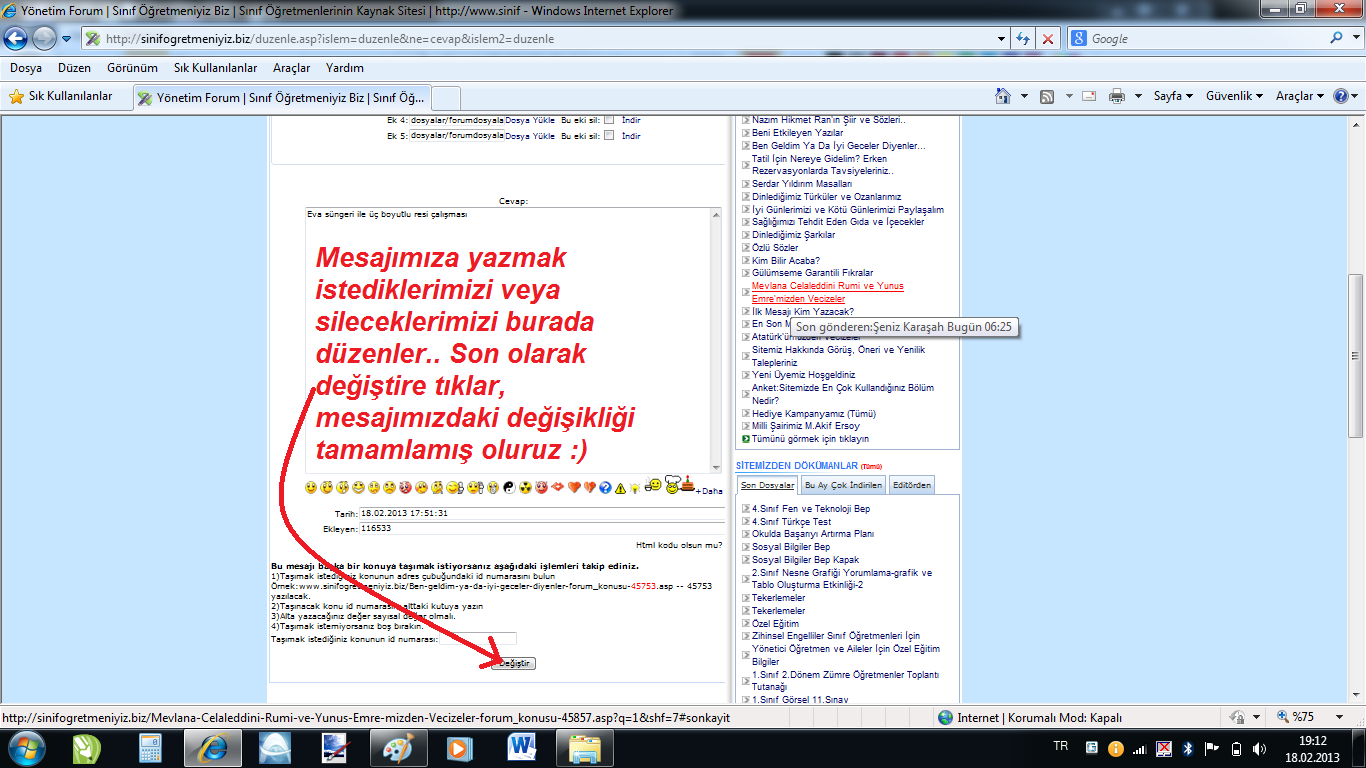Viewport: 1366px width, 768px height.
Task: Insert the blue question mark emoticon
Action: [605, 488]
